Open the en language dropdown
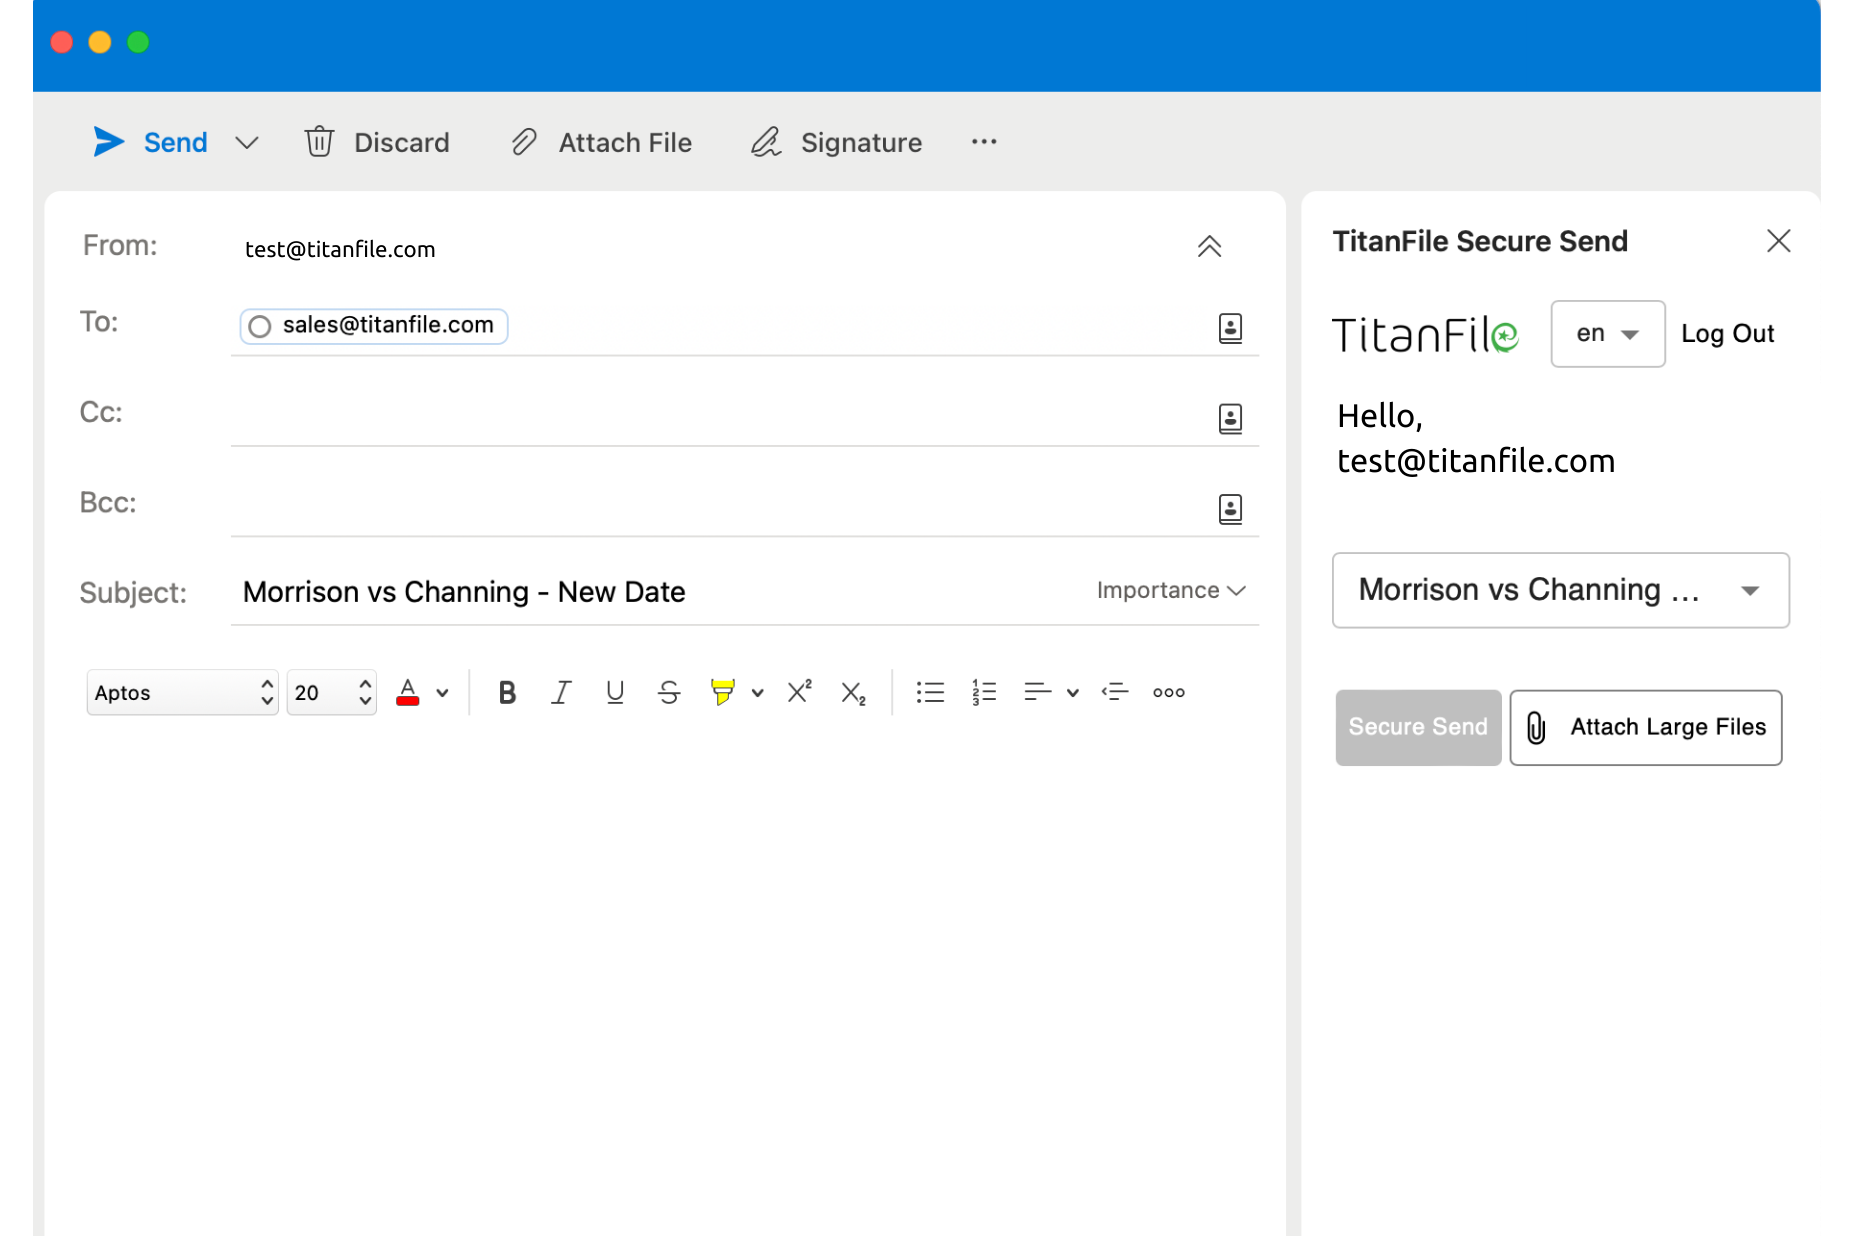Viewport: 1854px width, 1236px height. tap(1607, 334)
